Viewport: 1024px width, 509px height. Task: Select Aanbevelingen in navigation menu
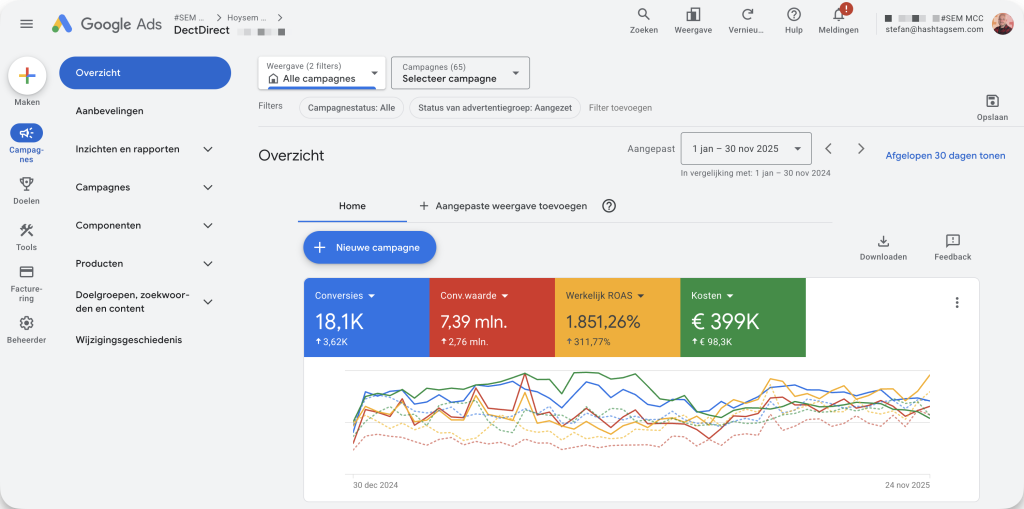110,111
